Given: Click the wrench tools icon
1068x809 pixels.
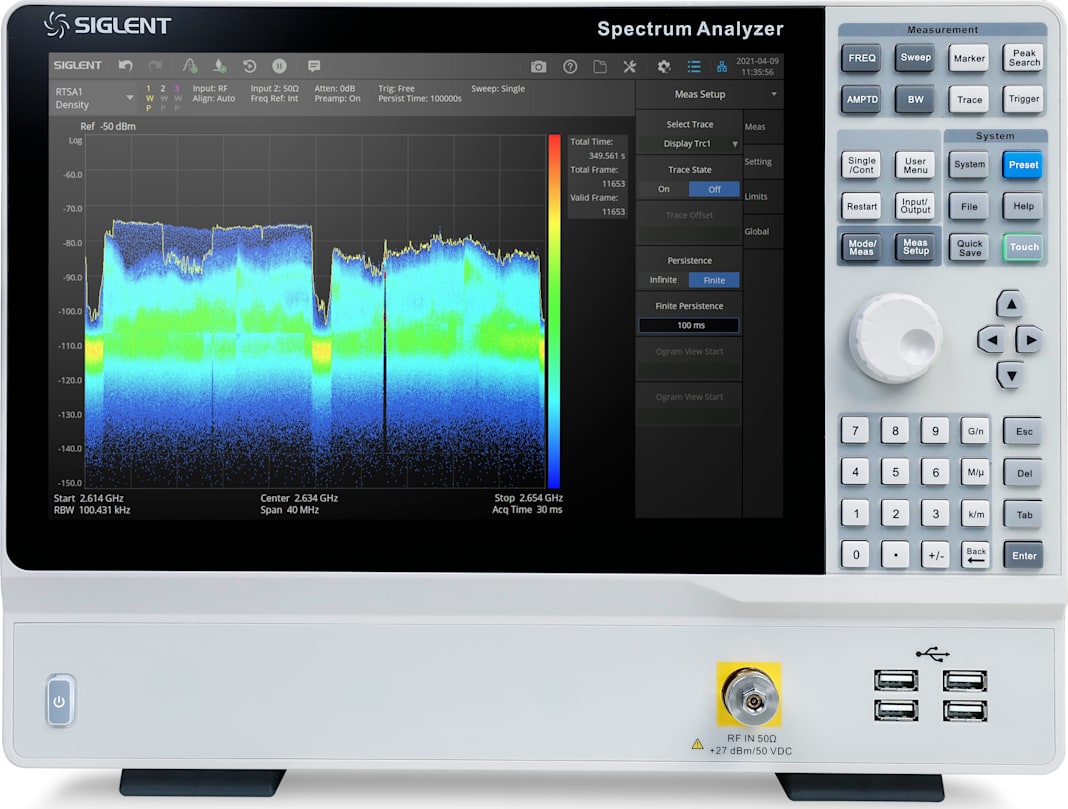Looking at the screenshot, I should click(x=628, y=64).
